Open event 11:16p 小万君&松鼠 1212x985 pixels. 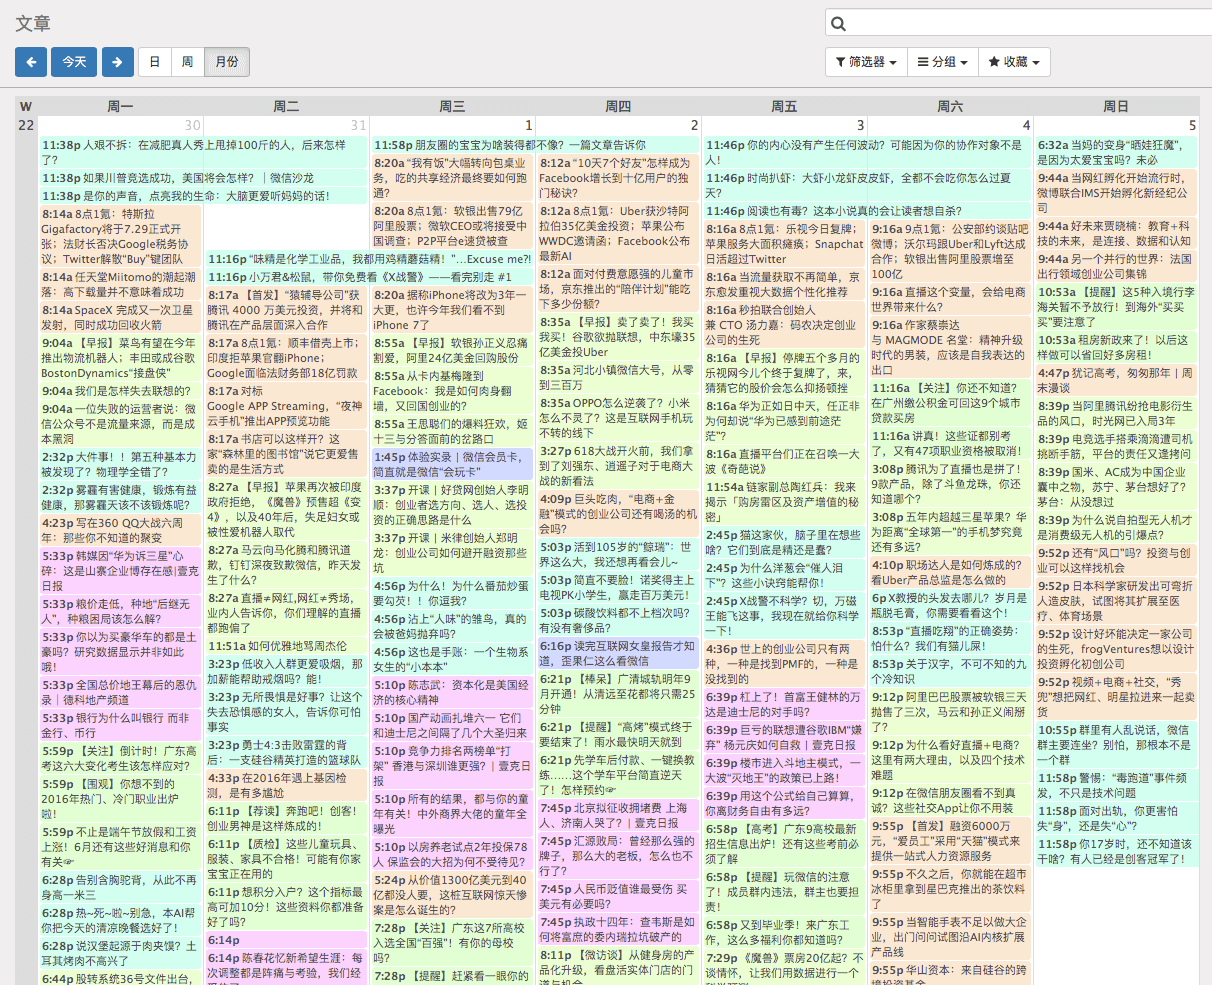[x=369, y=277]
